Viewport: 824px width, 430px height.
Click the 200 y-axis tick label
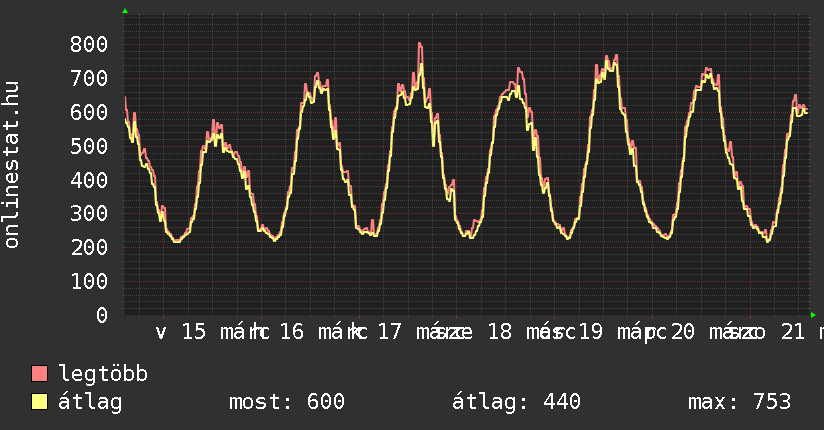(x=89, y=247)
